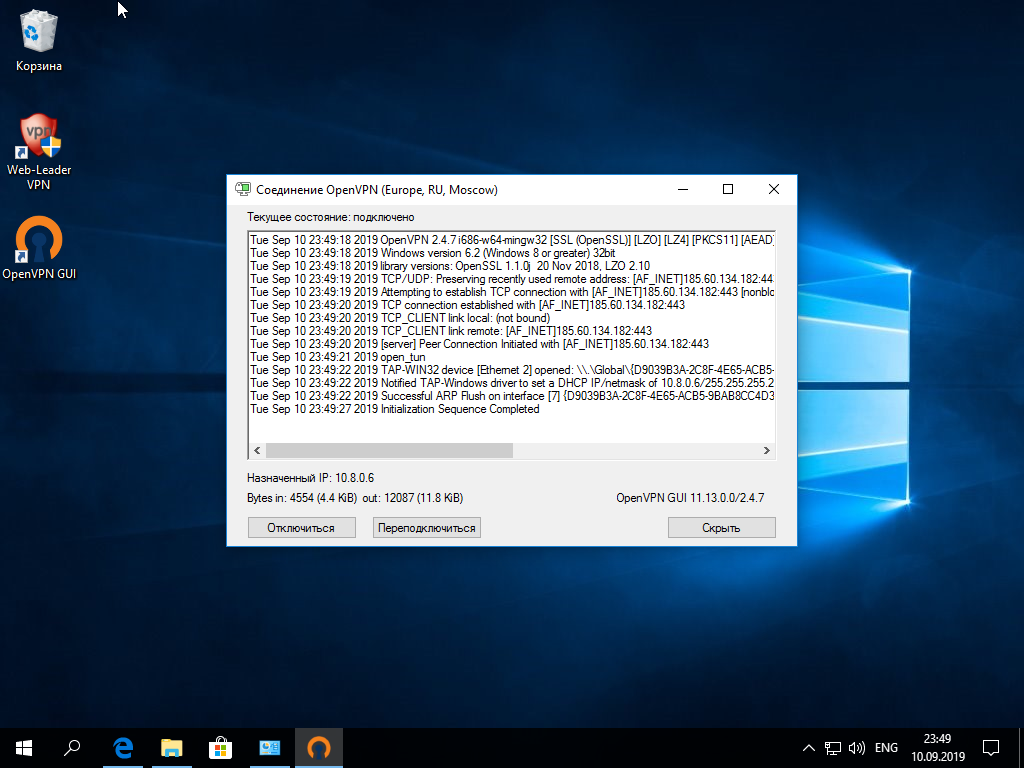Minimize the OpenVPN connection window
This screenshot has width=1024, height=768.
683,189
